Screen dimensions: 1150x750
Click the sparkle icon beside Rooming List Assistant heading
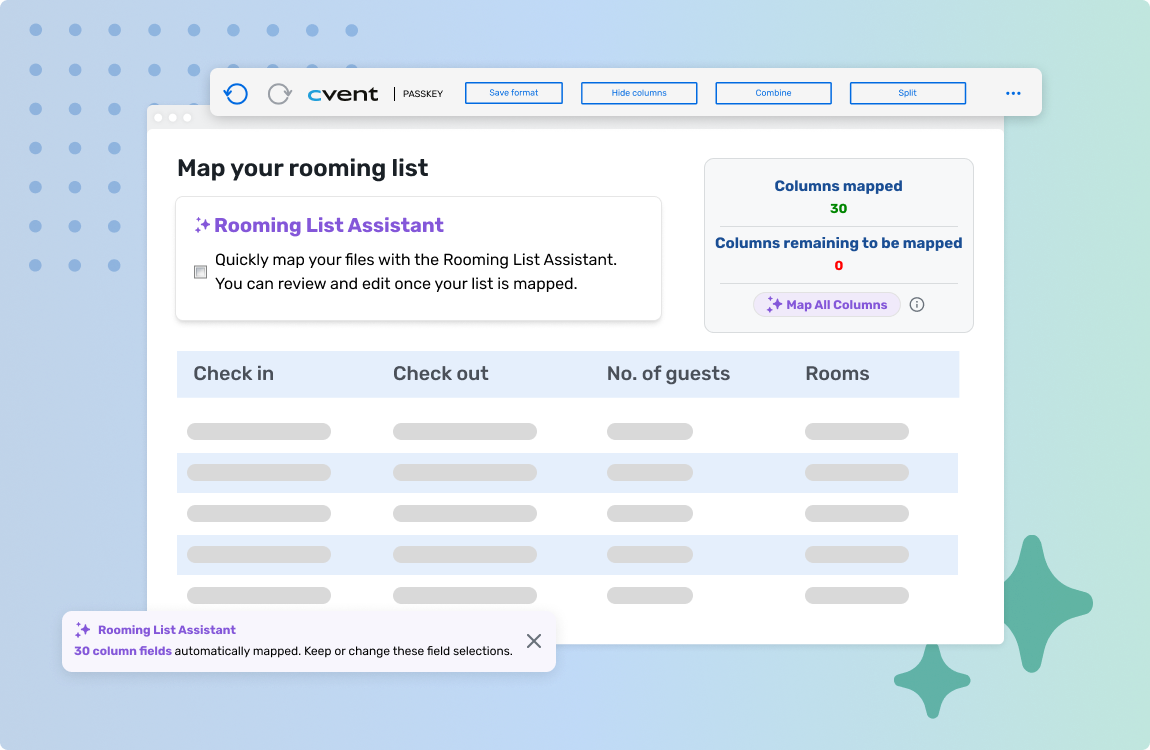point(200,223)
